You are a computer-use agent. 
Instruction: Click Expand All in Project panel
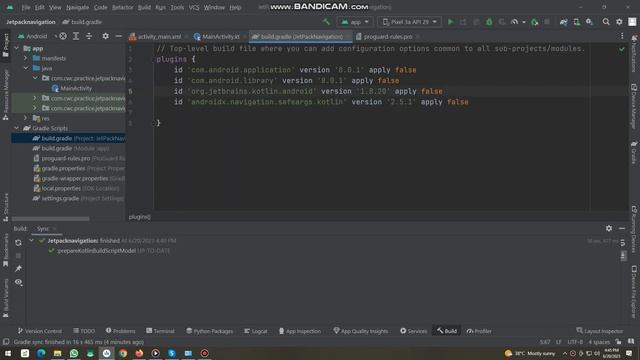click(76, 36)
